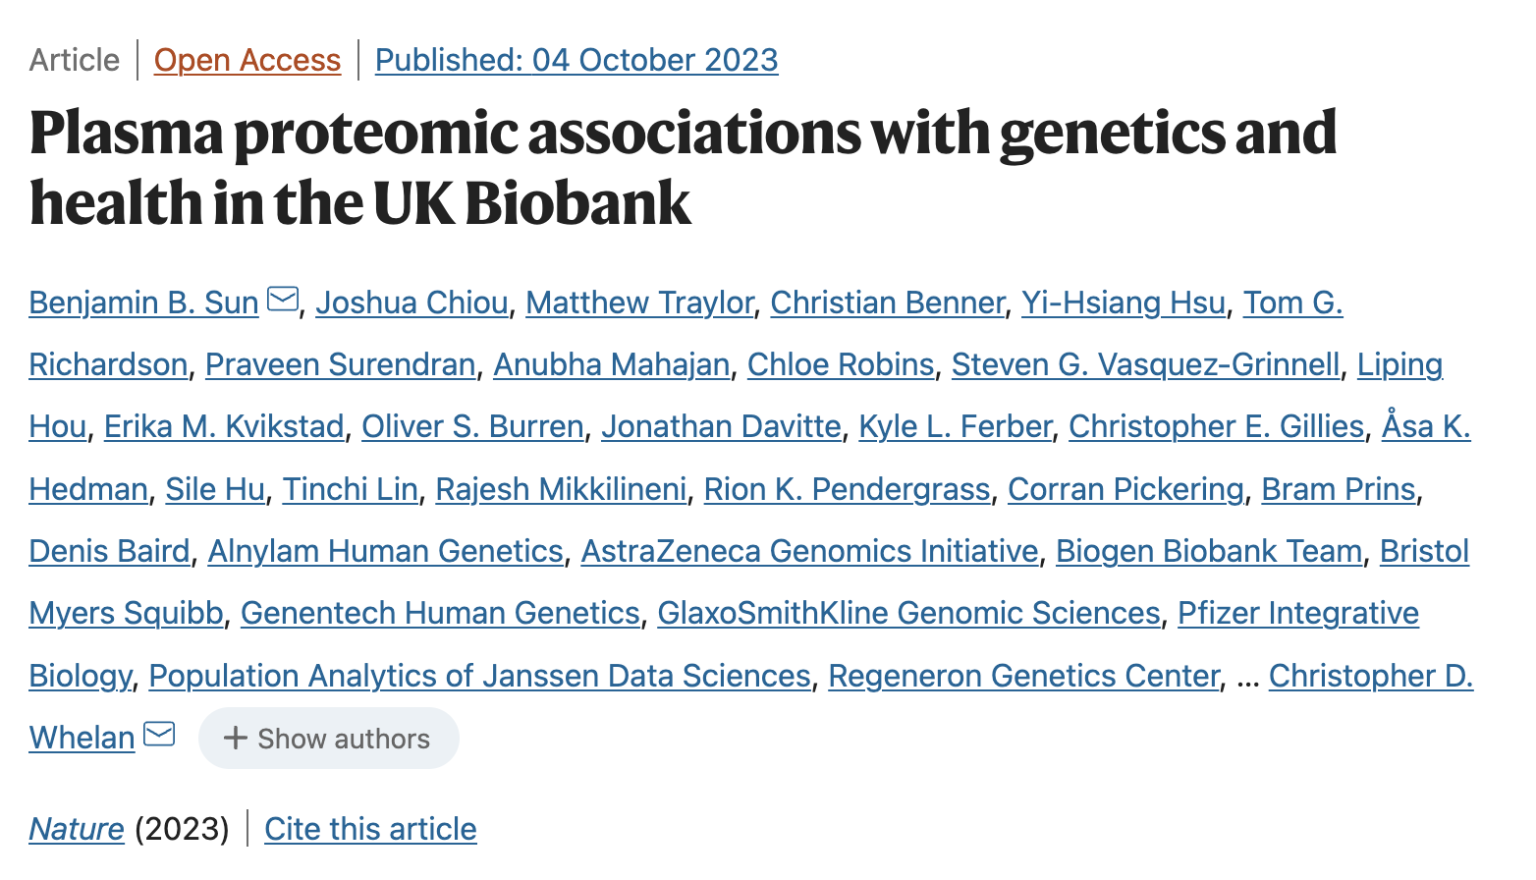Open the Published: 04 October 2023 link
Image resolution: width=1536 pixels, height=880 pixels.
tap(576, 60)
